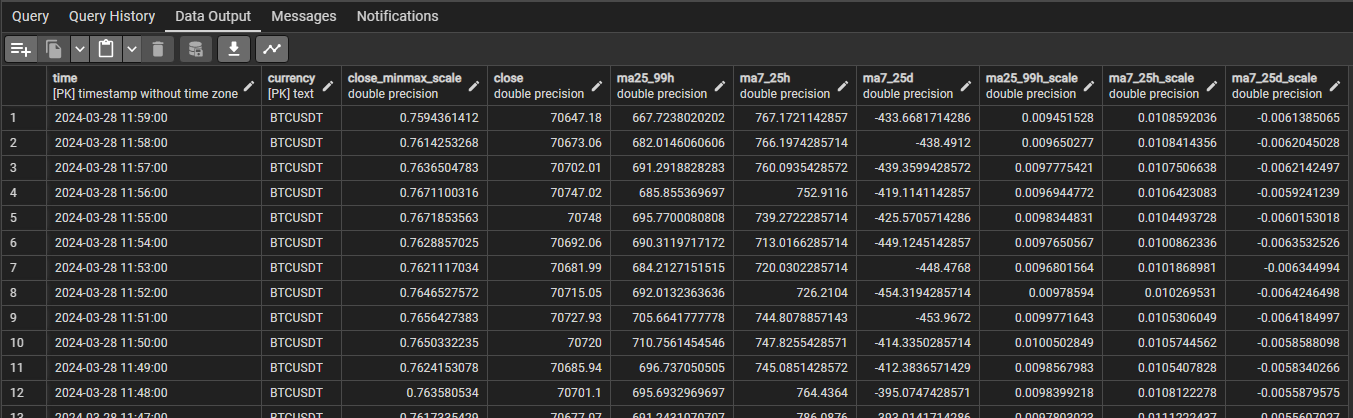The width and height of the screenshot is (1353, 418).
Task: Click the Delete trash can icon
Action: coord(157,48)
